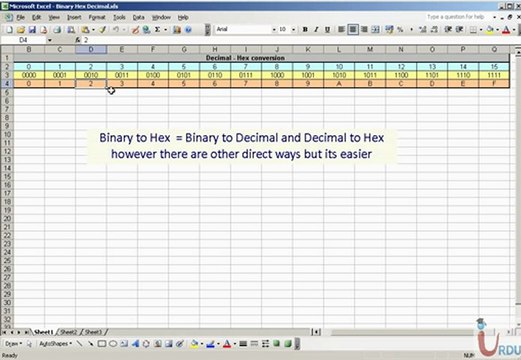Click Increase Decimal icon
The width and height of the screenshot is (521, 360).
(x=423, y=30)
